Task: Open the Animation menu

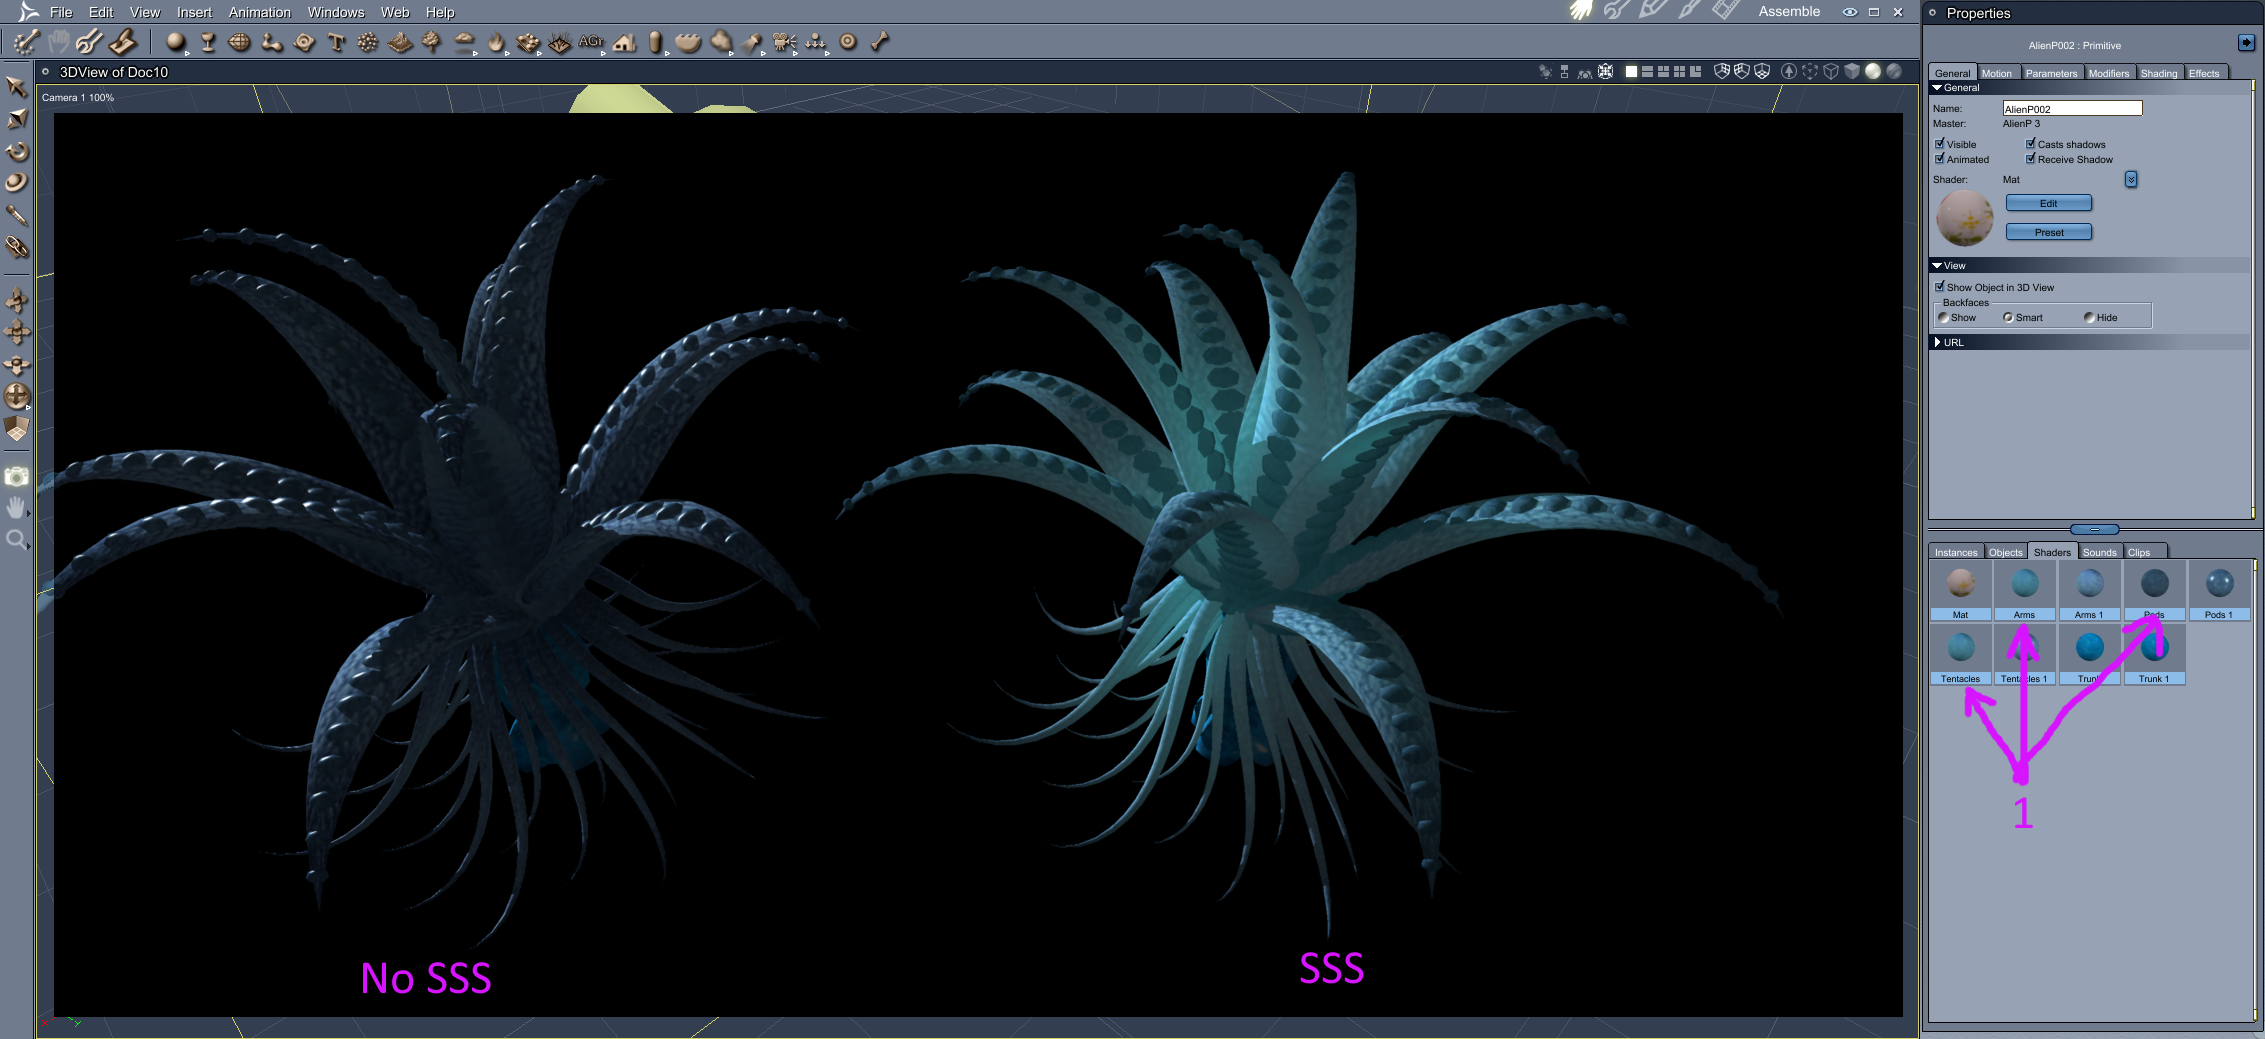Action: tap(260, 12)
